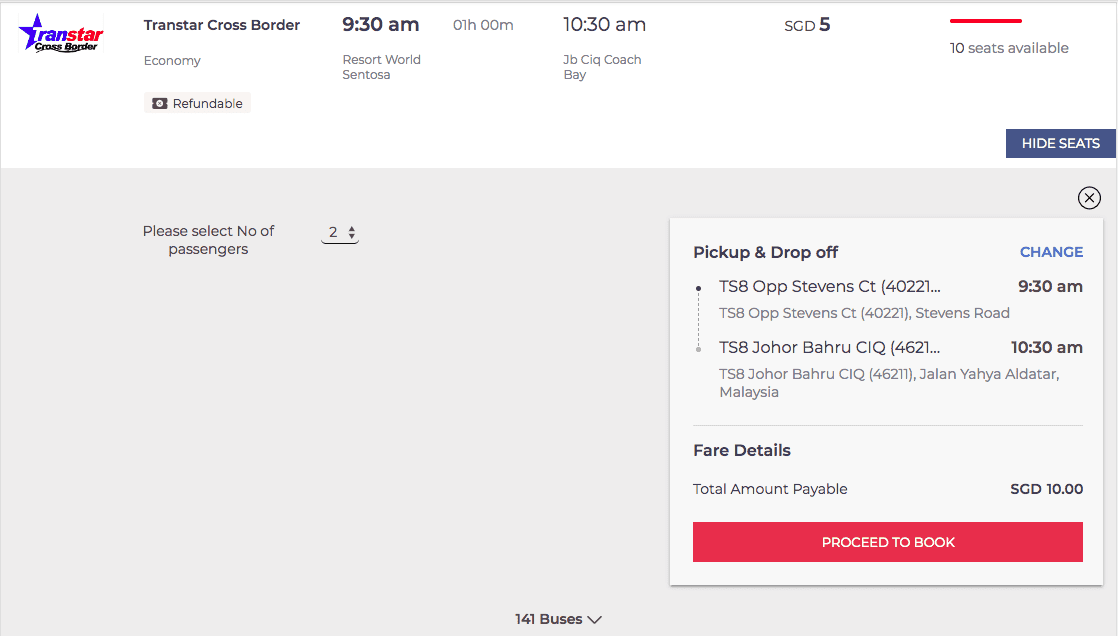
Task: Click the Refundable badge label
Action: (x=207, y=103)
